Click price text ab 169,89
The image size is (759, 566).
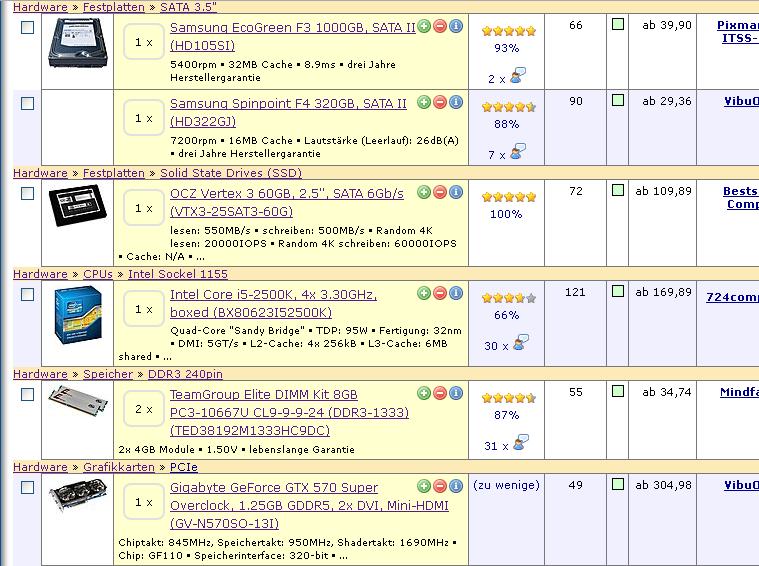click(664, 292)
